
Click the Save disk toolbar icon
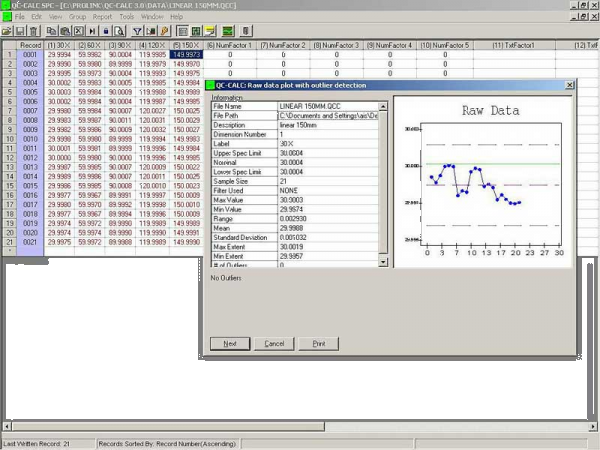click(19, 32)
